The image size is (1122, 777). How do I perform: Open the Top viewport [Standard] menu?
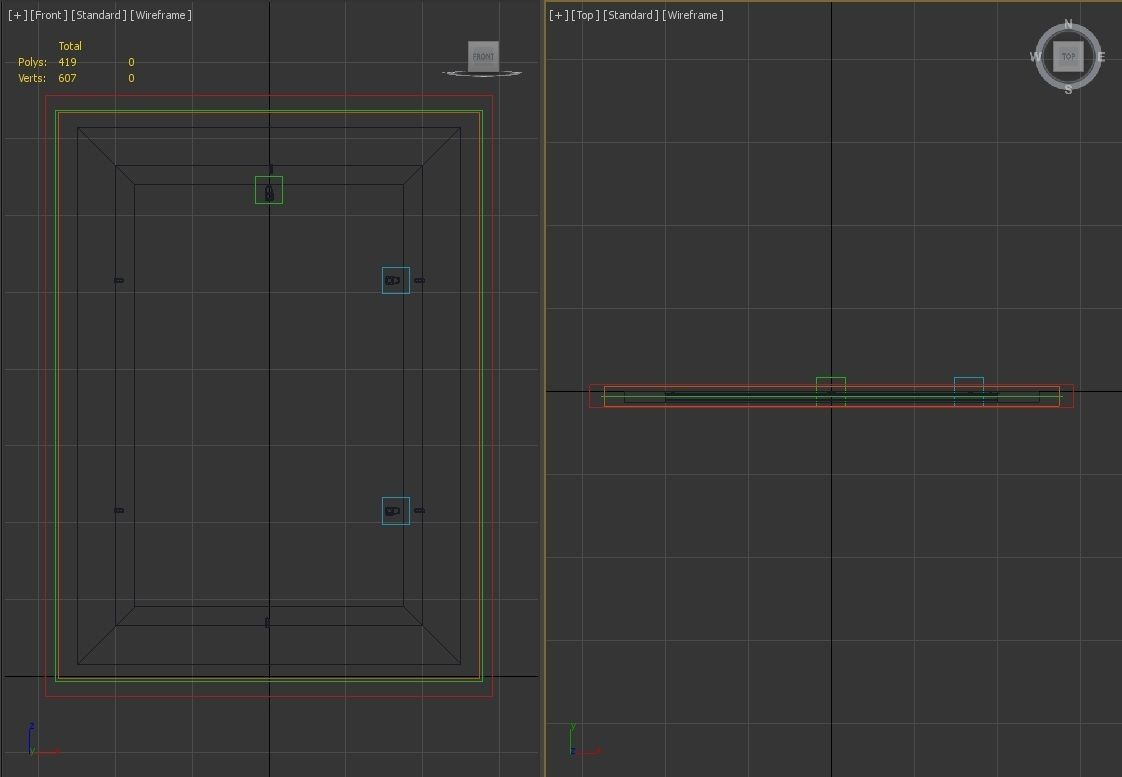(630, 15)
